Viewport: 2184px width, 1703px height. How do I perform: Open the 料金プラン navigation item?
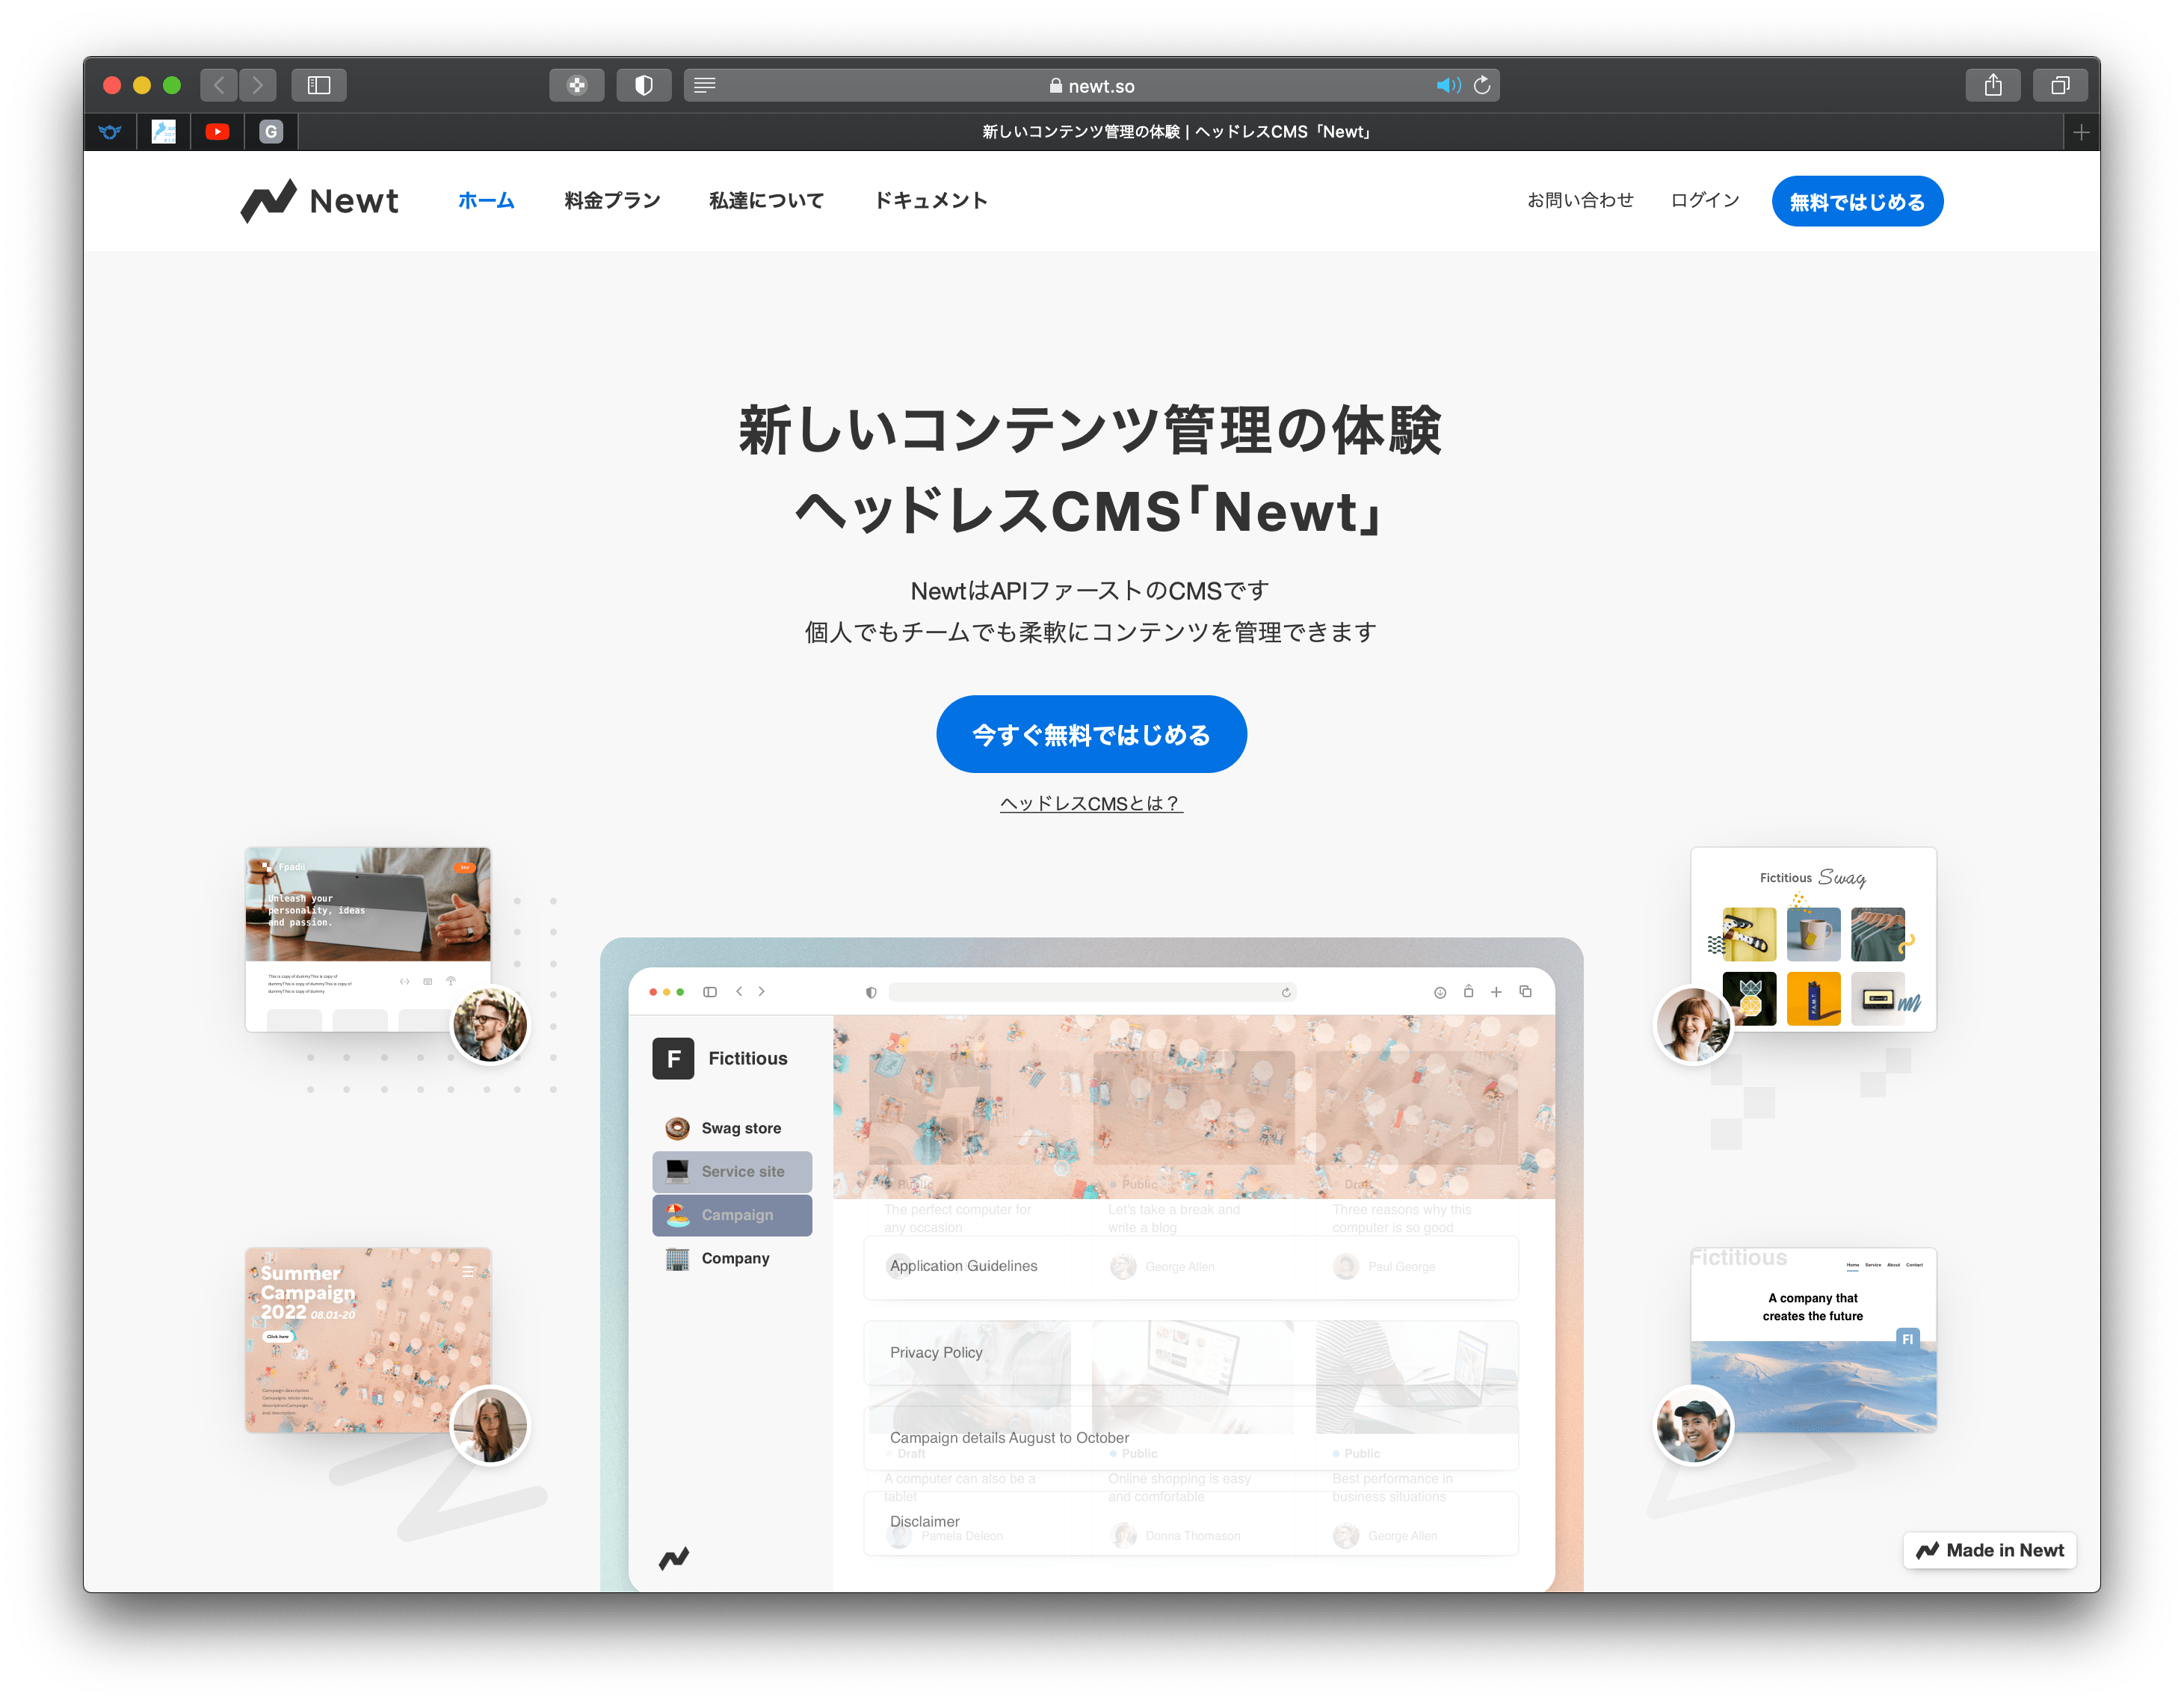click(612, 201)
